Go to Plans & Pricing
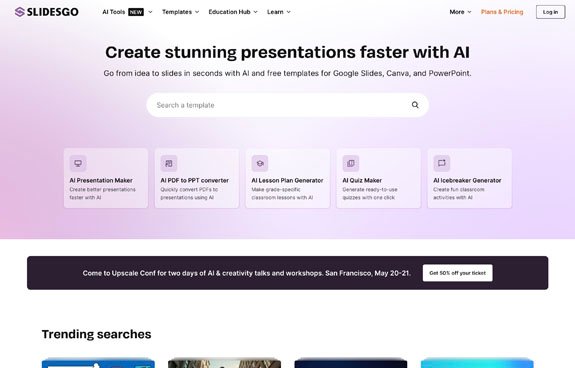 pos(502,12)
